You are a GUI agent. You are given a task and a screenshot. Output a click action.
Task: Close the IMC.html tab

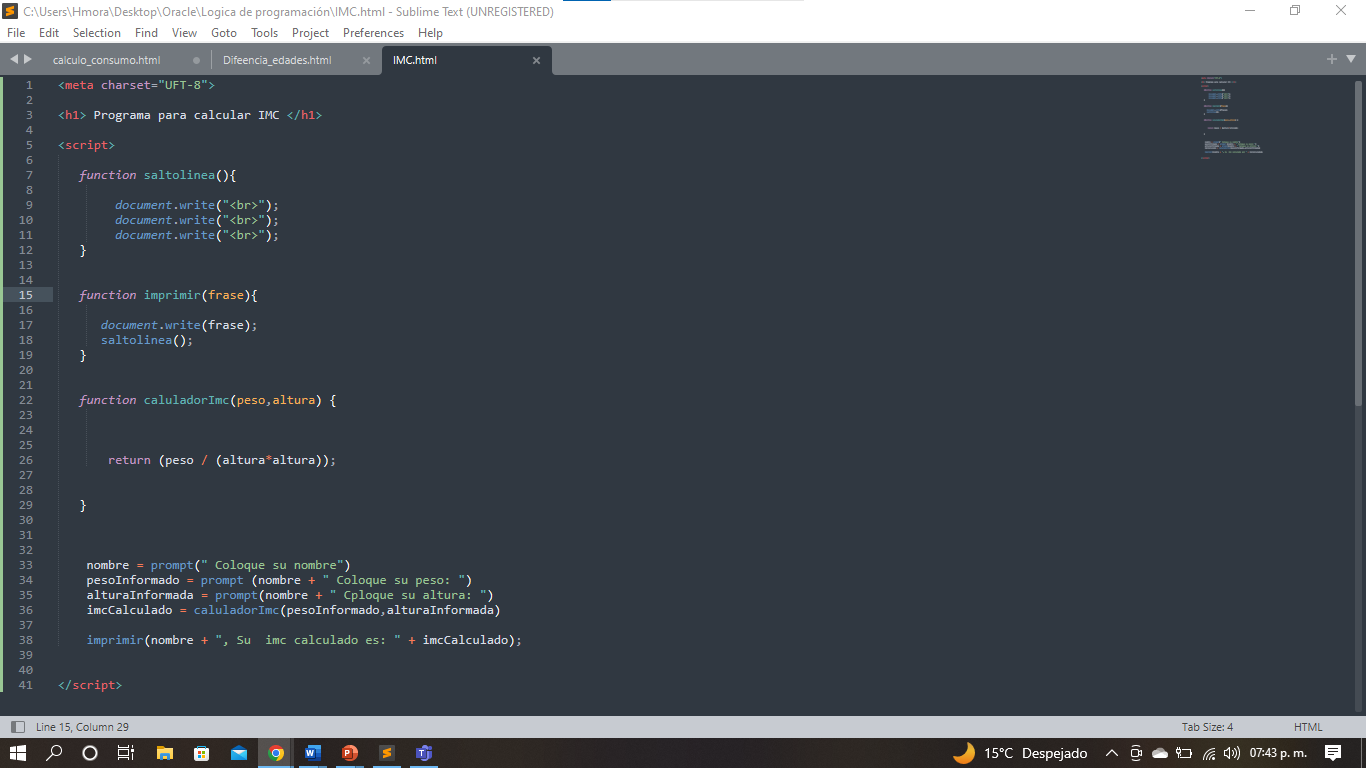[536, 60]
